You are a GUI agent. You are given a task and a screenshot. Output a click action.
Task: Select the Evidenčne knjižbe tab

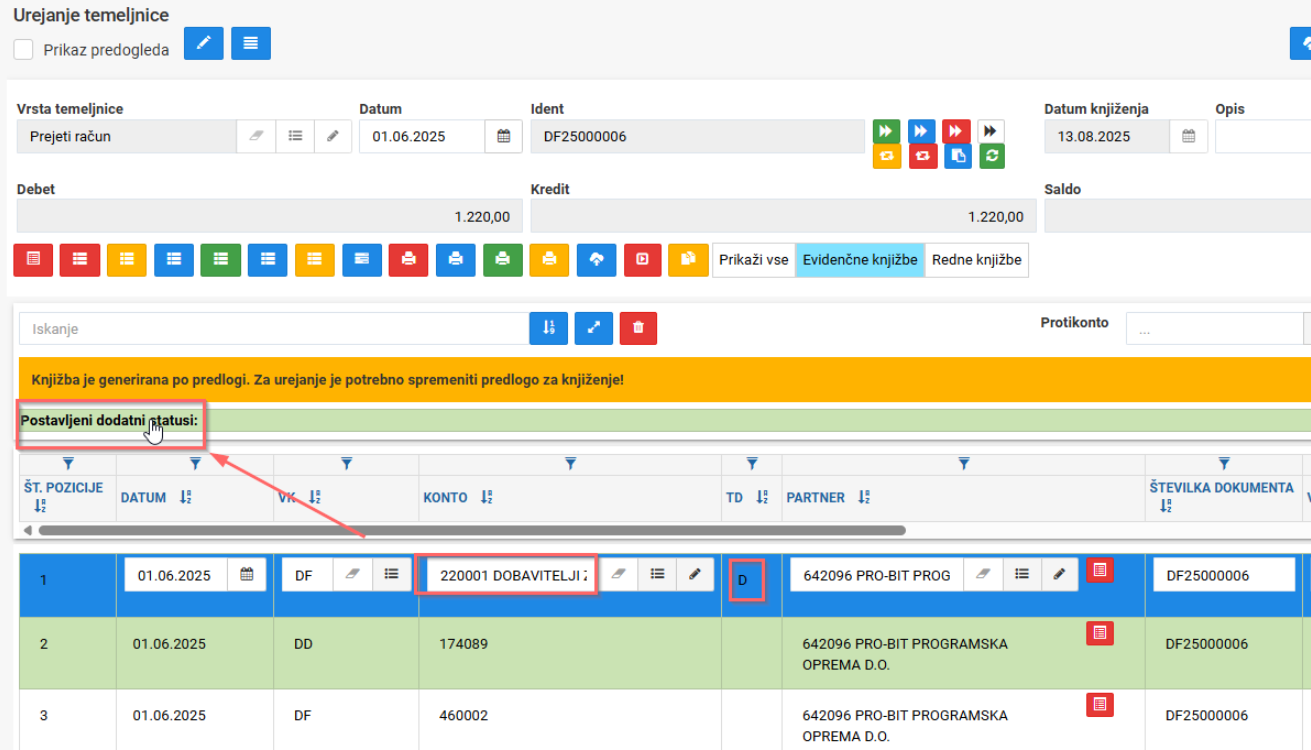point(860,260)
